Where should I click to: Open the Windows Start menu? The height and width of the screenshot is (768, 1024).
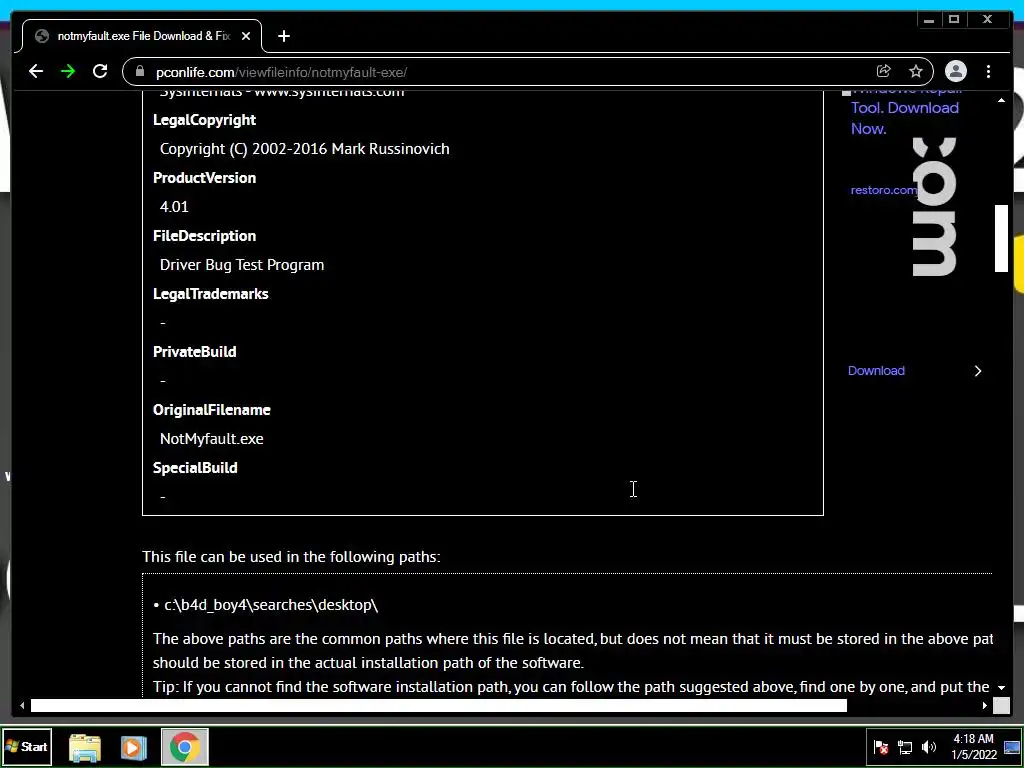[x=27, y=746]
